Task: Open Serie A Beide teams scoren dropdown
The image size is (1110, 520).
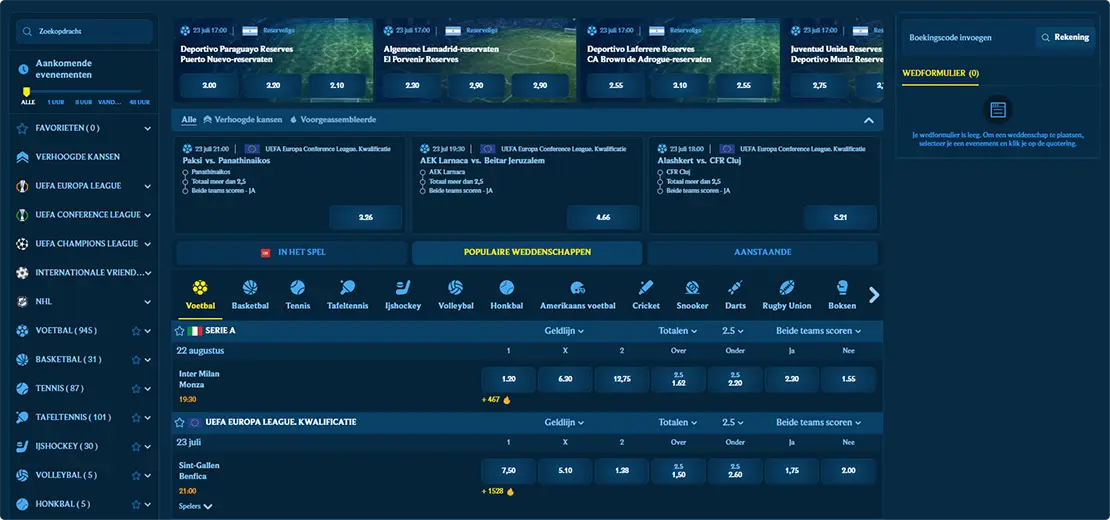Action: coord(818,330)
